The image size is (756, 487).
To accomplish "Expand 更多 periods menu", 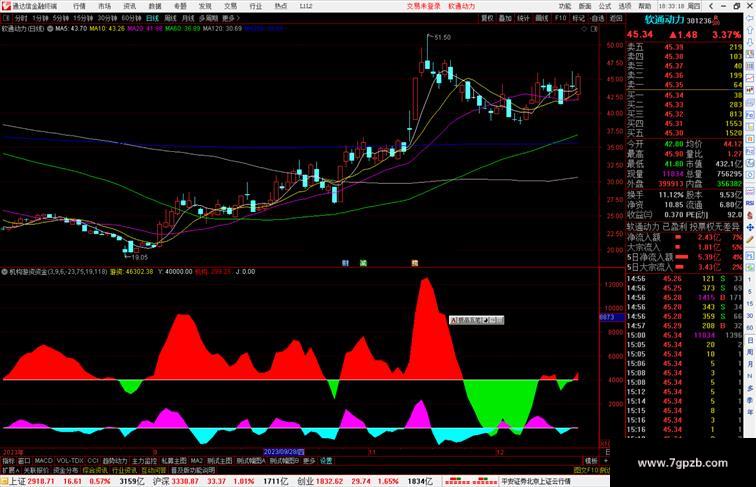I will [230, 18].
